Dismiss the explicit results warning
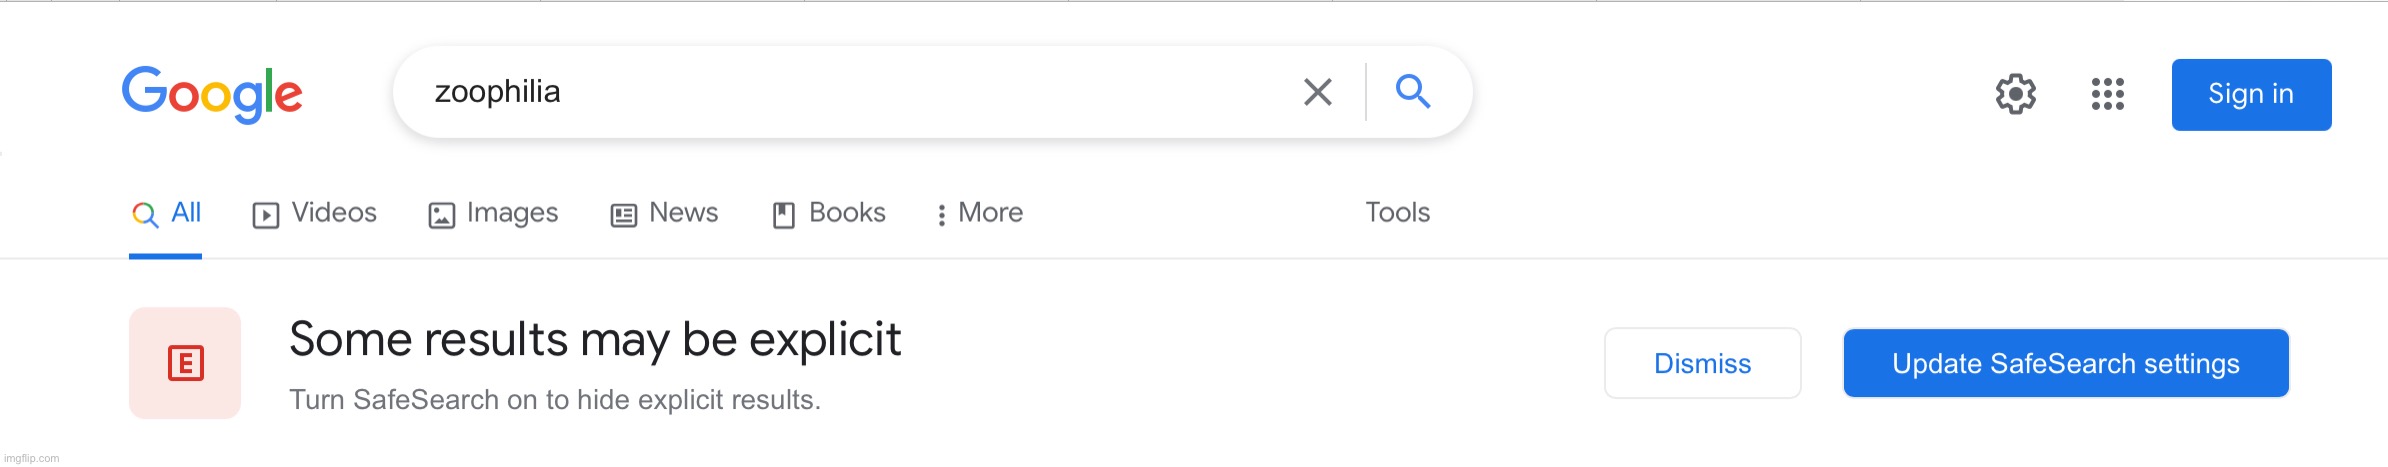2388x467 pixels. [x=1702, y=363]
